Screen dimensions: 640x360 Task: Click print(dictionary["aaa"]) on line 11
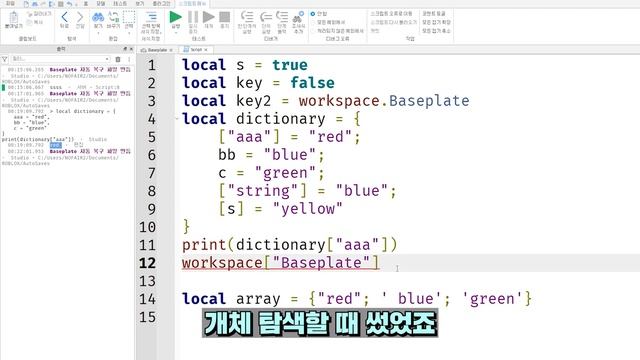coord(289,245)
